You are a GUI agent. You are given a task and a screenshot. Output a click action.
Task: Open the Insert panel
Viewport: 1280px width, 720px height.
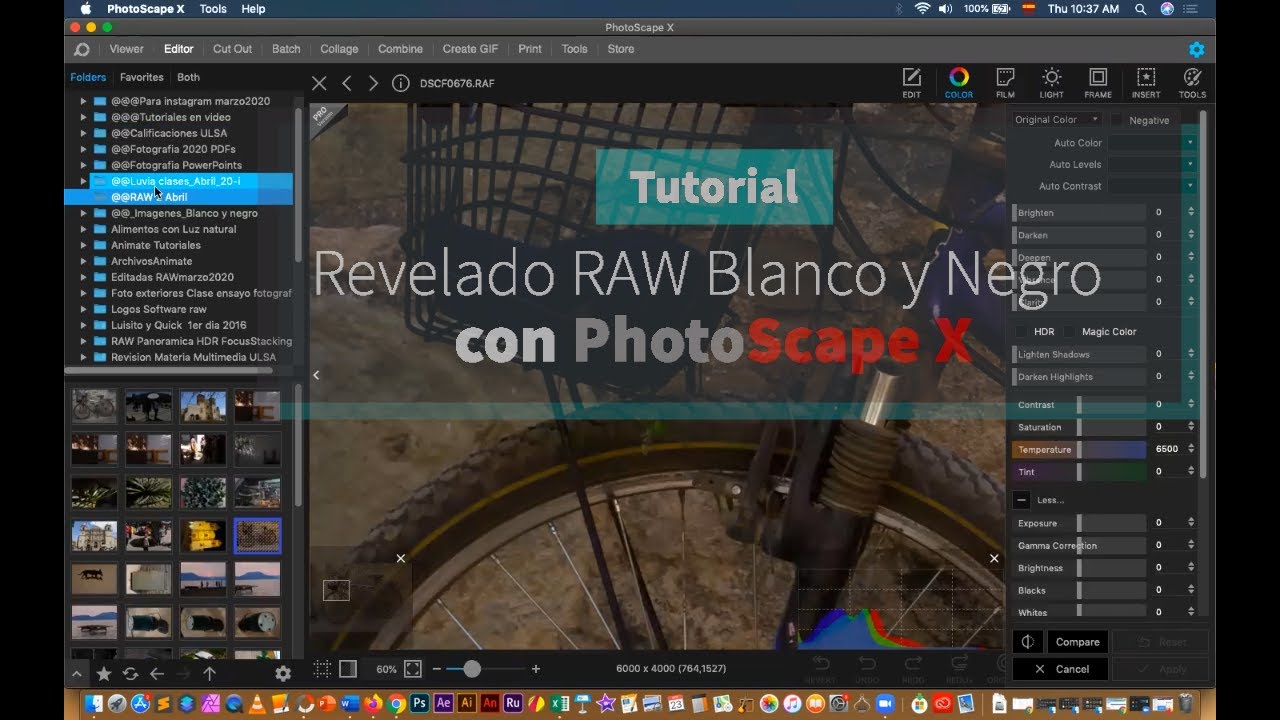(x=1146, y=83)
